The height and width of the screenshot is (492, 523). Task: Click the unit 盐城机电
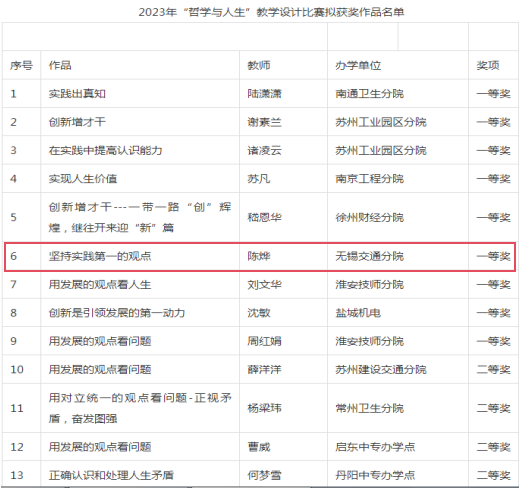click(358, 313)
